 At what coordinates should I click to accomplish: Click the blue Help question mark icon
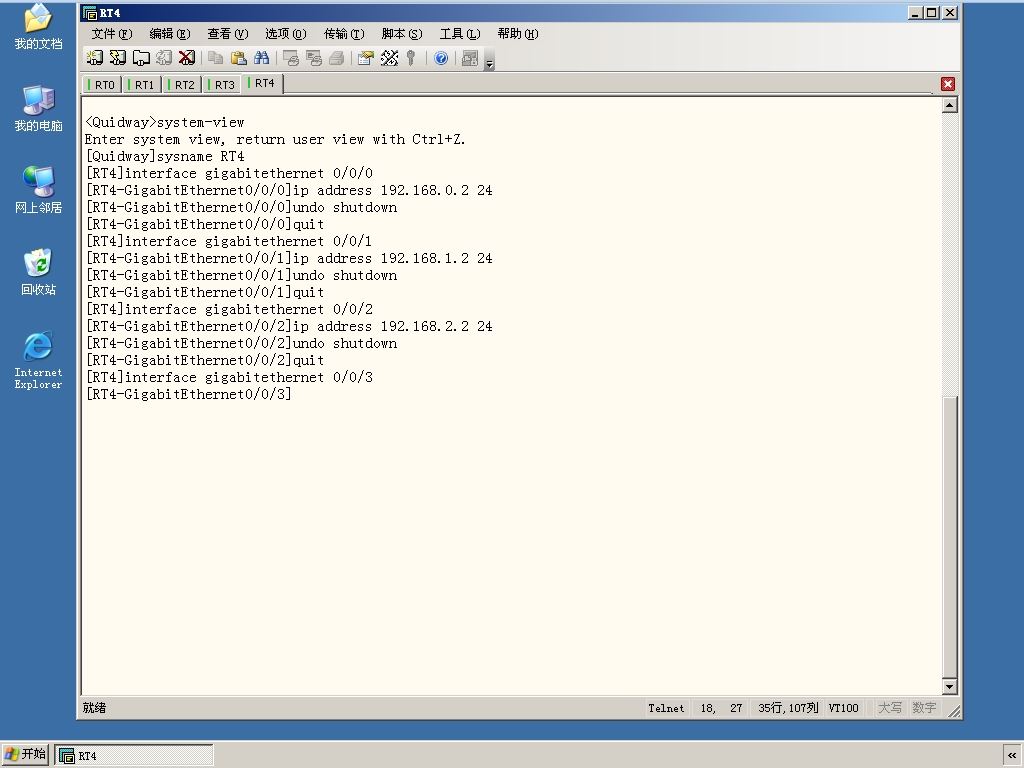441,58
